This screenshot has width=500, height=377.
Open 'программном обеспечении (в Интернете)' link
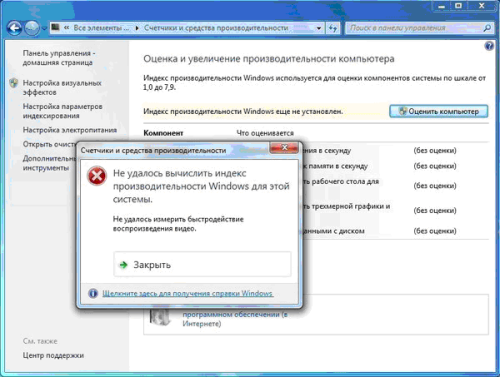coord(235,319)
